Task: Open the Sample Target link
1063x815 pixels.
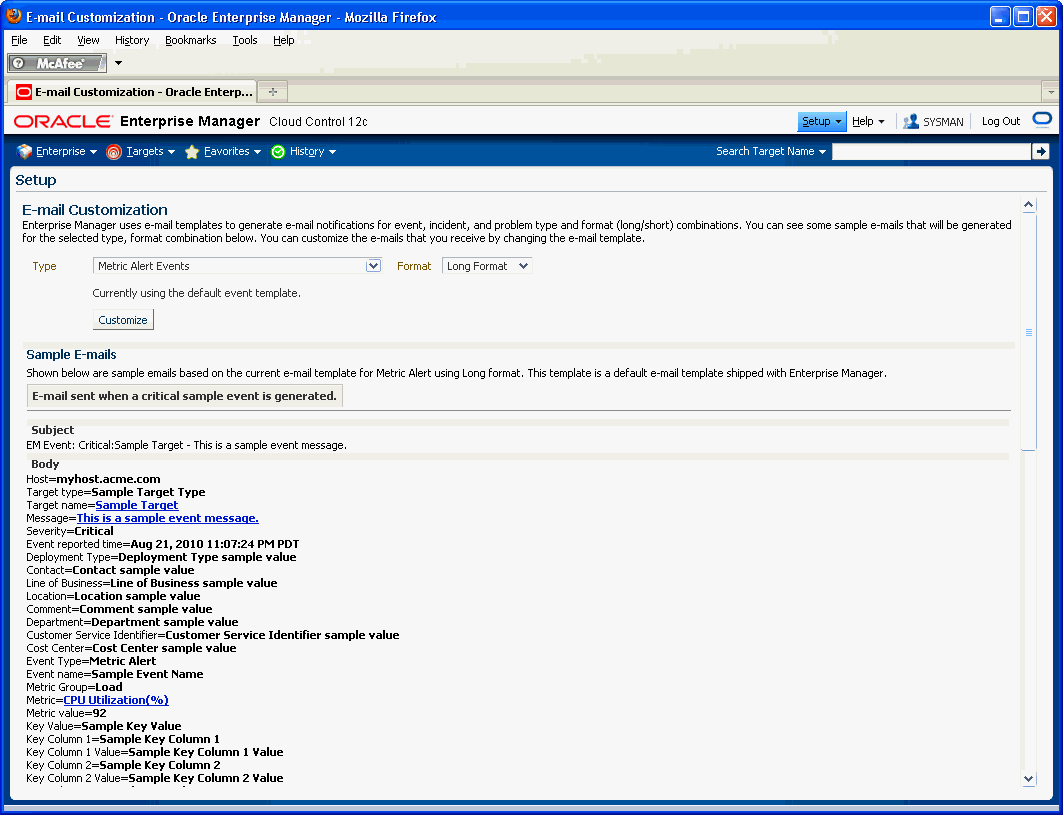Action: [137, 505]
